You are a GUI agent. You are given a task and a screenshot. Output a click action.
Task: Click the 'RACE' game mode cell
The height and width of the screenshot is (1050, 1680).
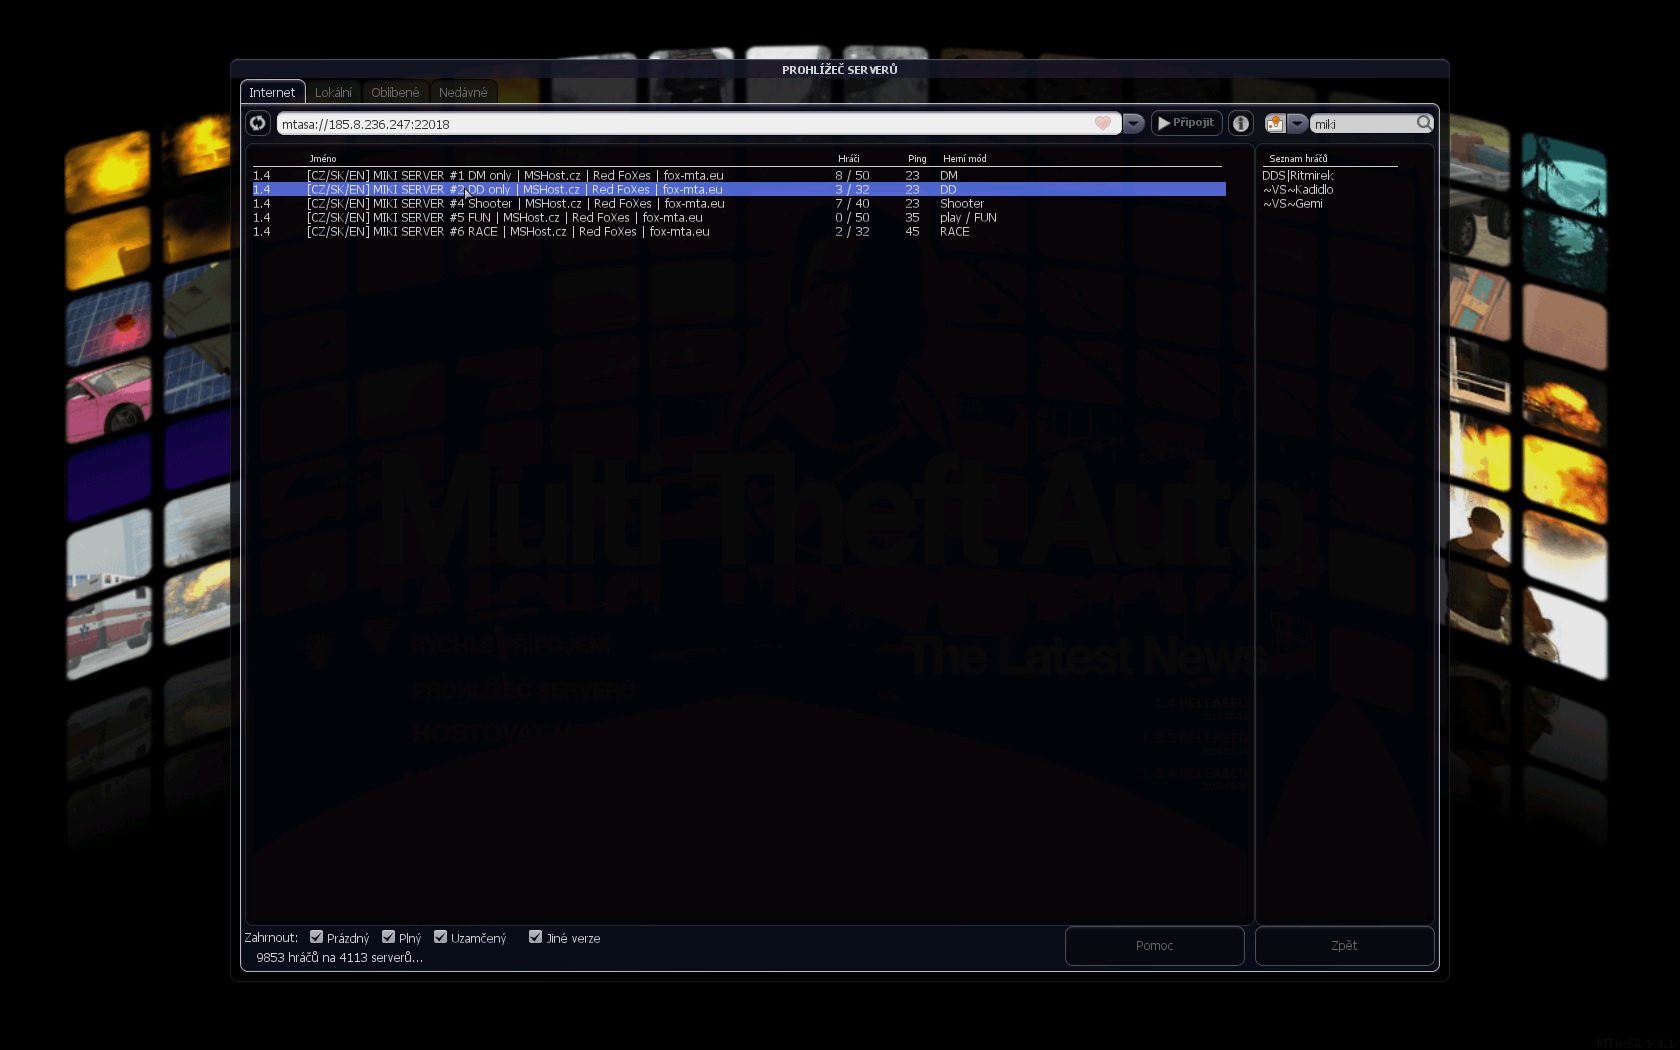point(954,231)
